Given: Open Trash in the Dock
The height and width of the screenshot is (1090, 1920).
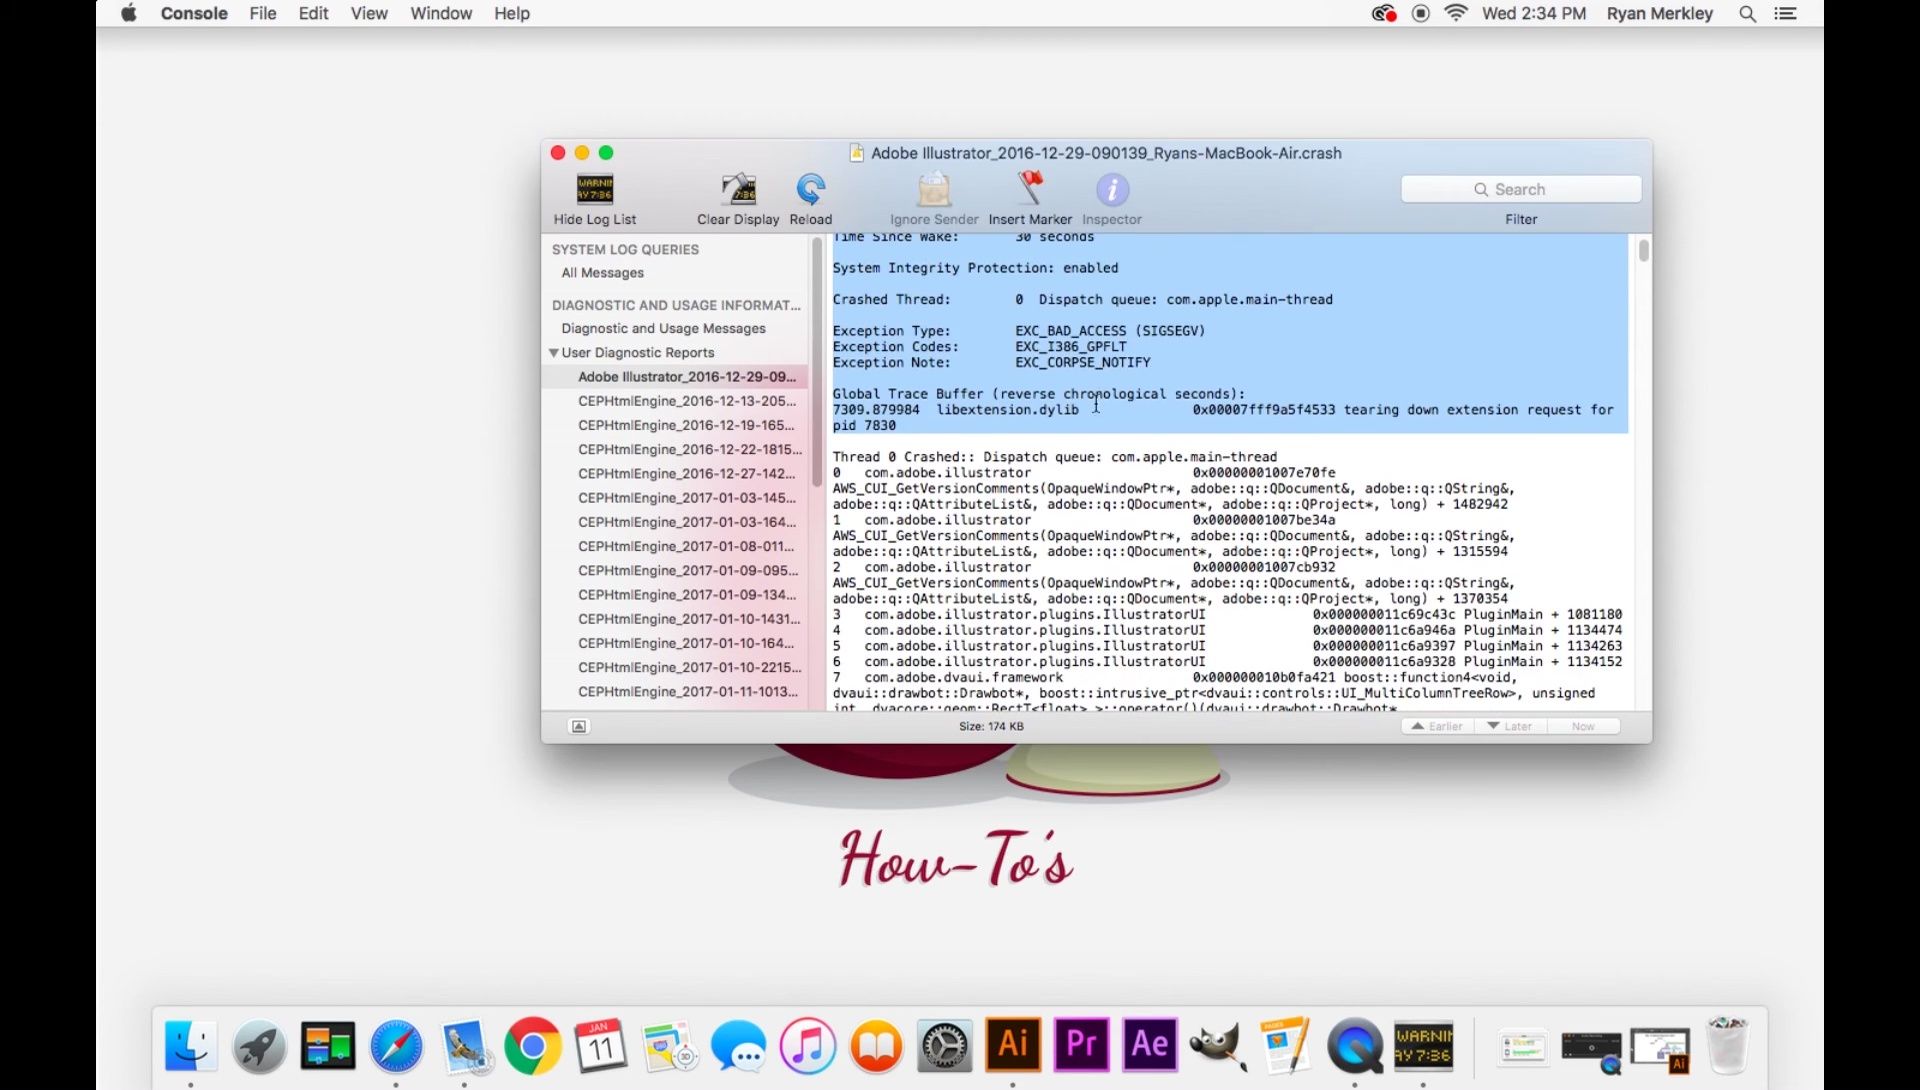Looking at the screenshot, I should point(1728,1046).
